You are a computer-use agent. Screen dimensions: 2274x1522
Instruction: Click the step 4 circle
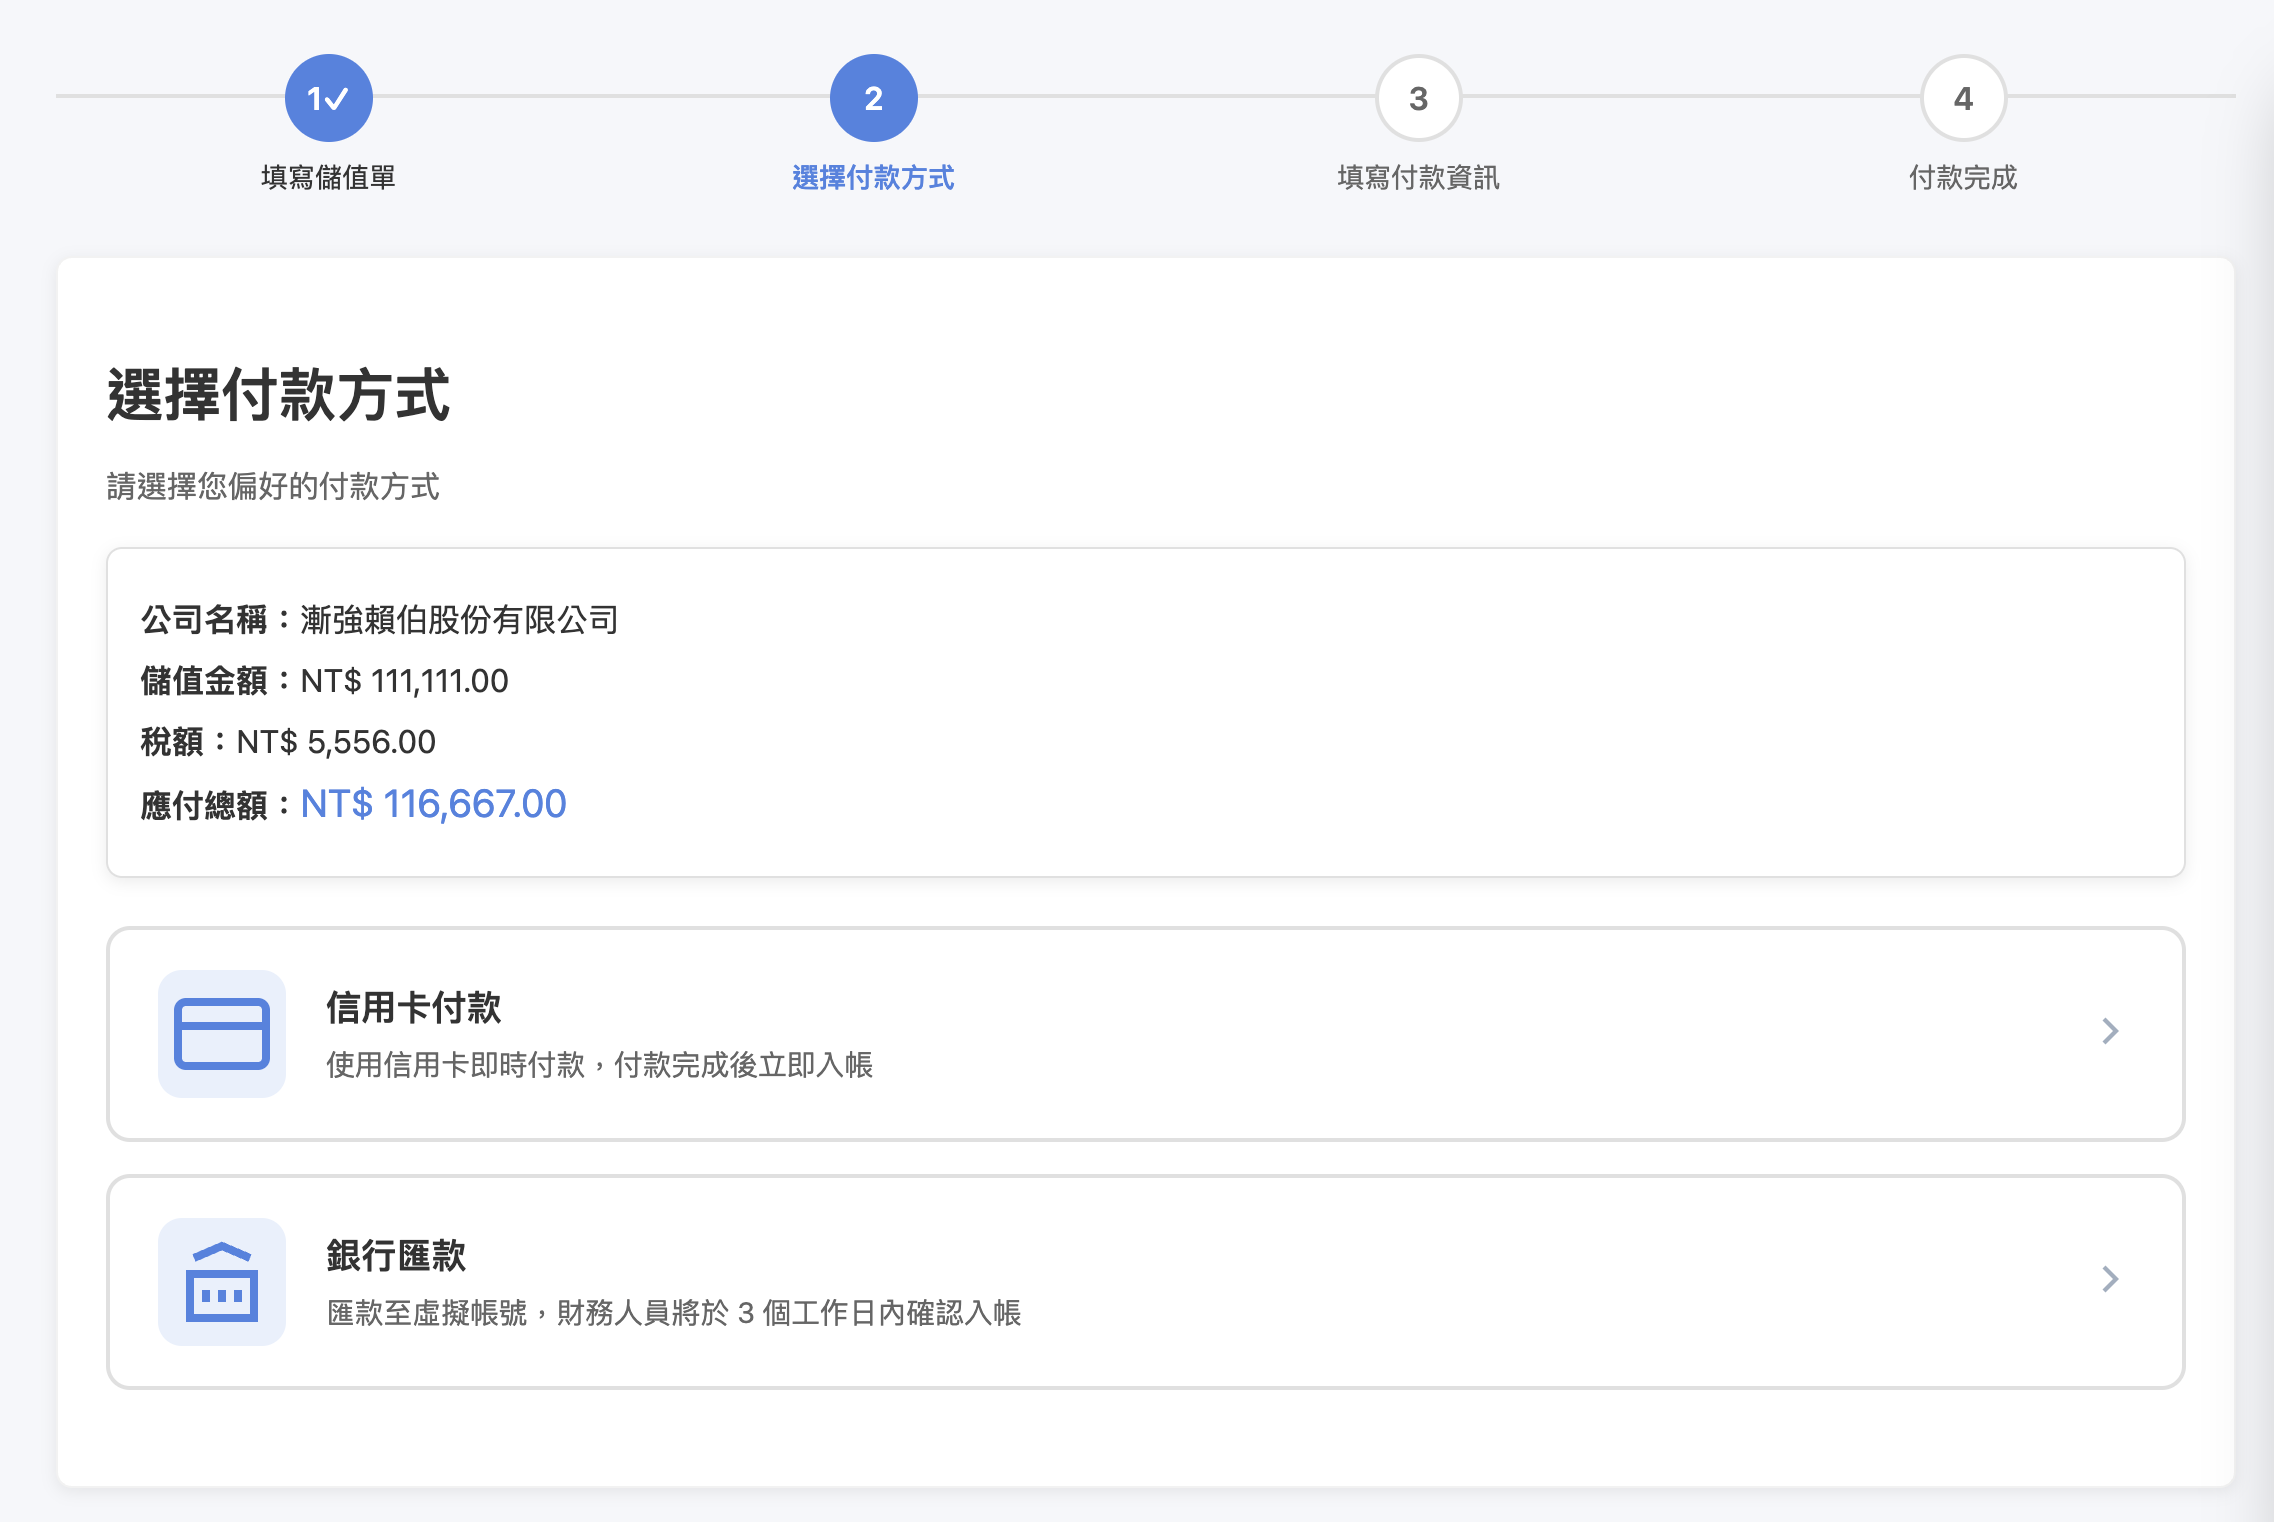click(x=1964, y=98)
